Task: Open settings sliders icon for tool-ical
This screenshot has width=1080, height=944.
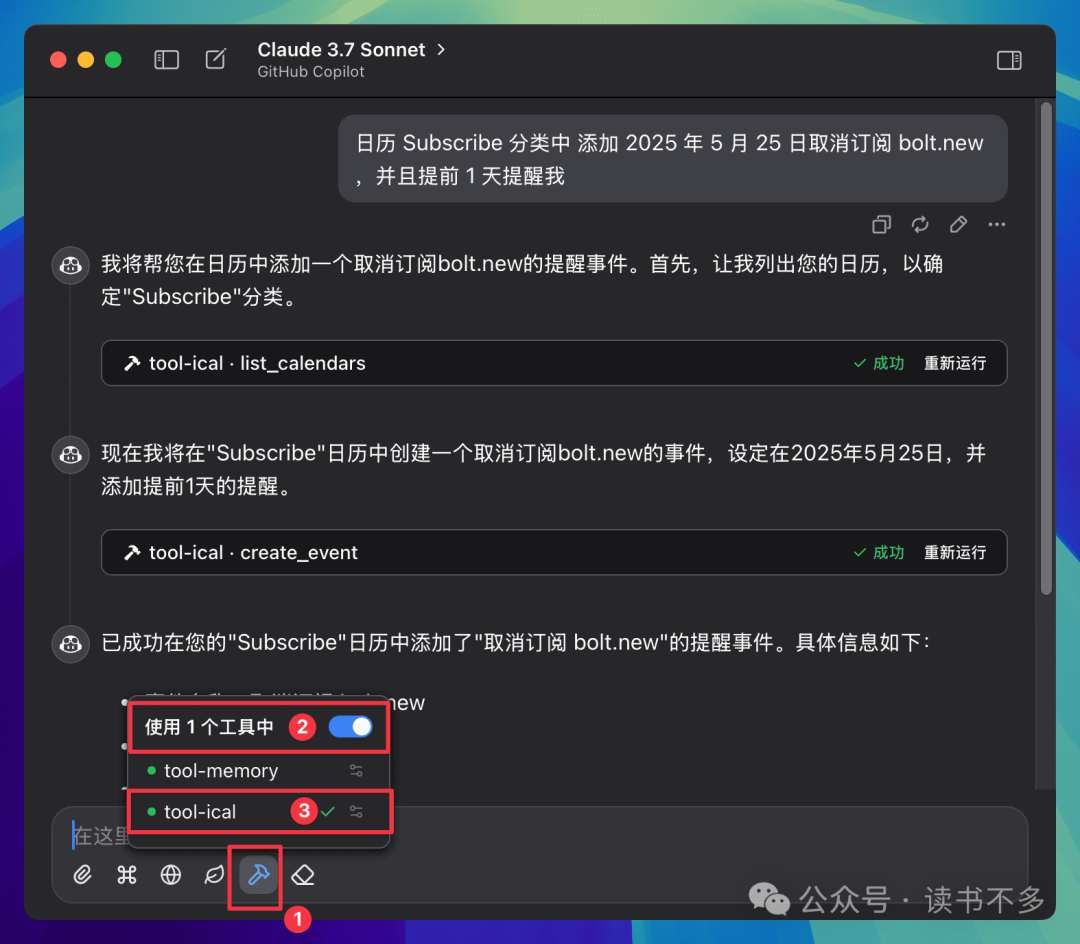Action: click(x=356, y=812)
